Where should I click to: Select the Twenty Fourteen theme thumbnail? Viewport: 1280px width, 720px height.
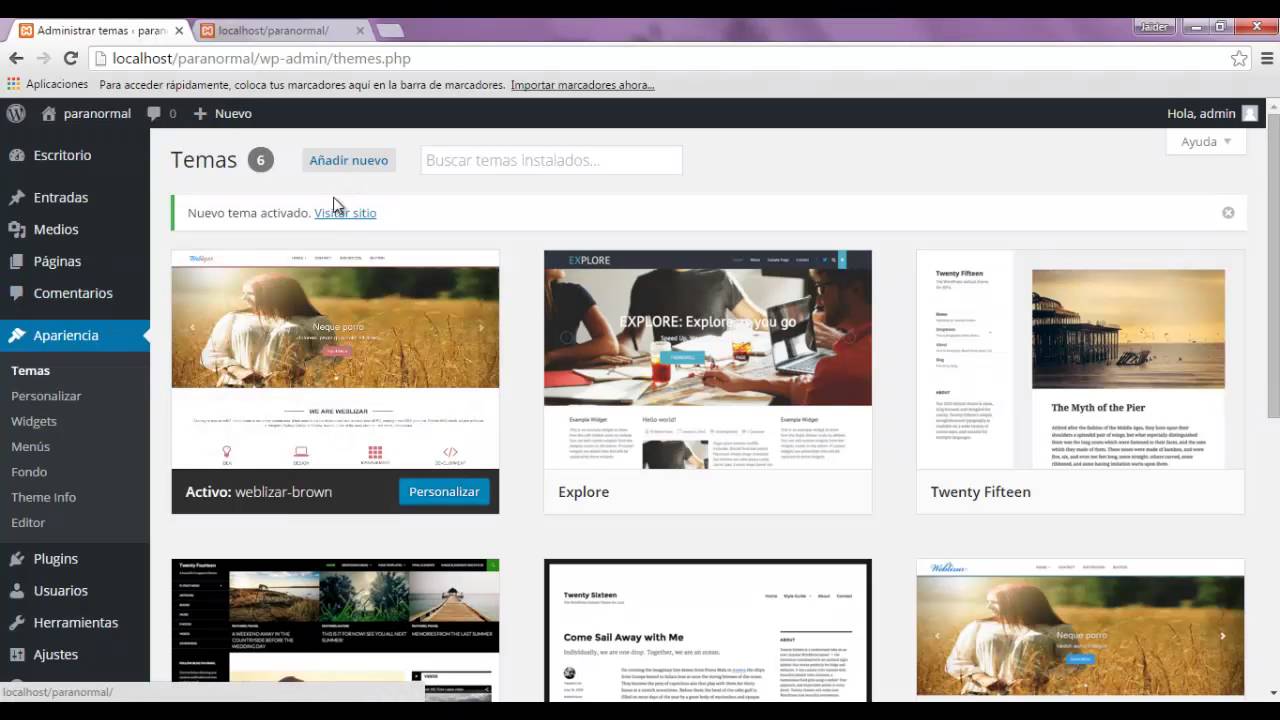pos(335,630)
